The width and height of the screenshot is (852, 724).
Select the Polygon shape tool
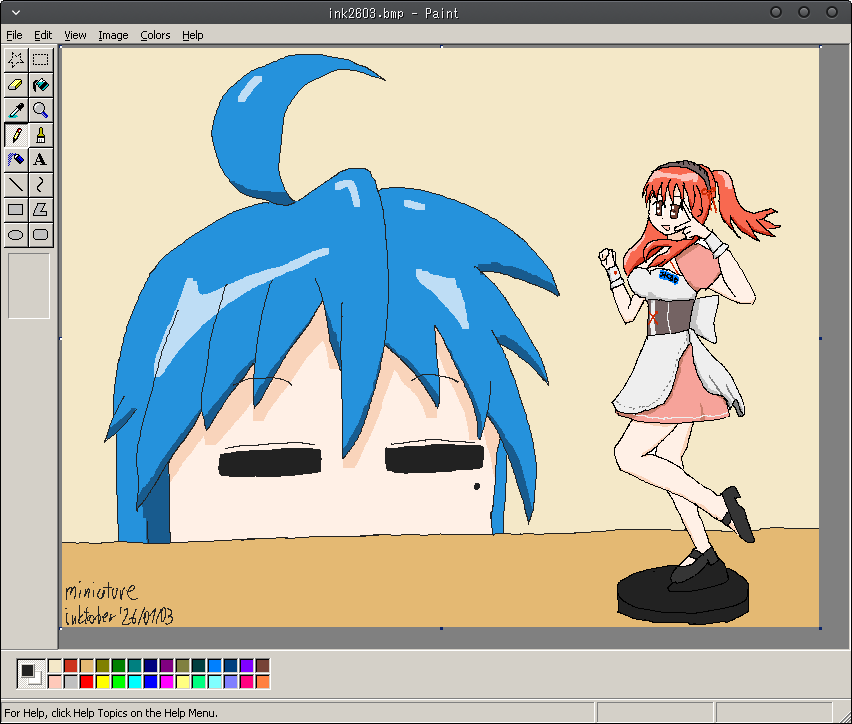(x=41, y=210)
